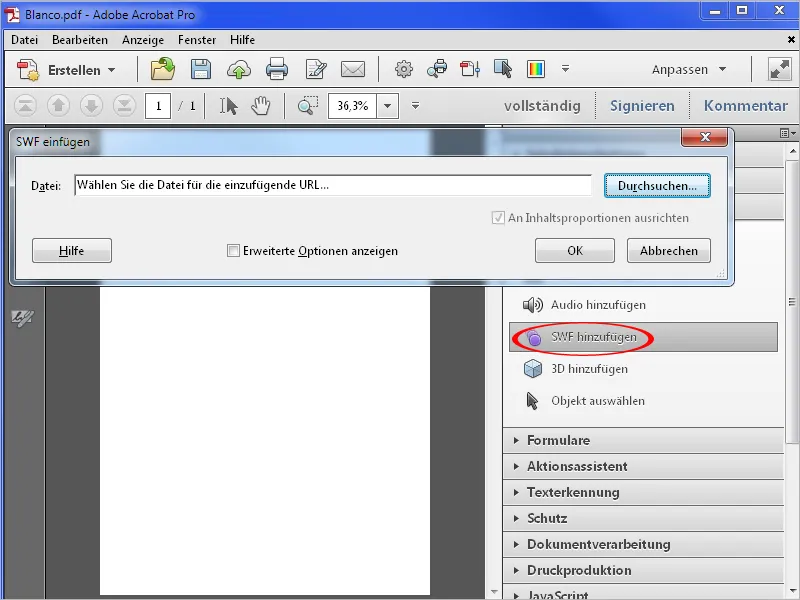Go to next page down arrow
Screen dimensions: 800x600
pyautogui.click(x=91, y=106)
